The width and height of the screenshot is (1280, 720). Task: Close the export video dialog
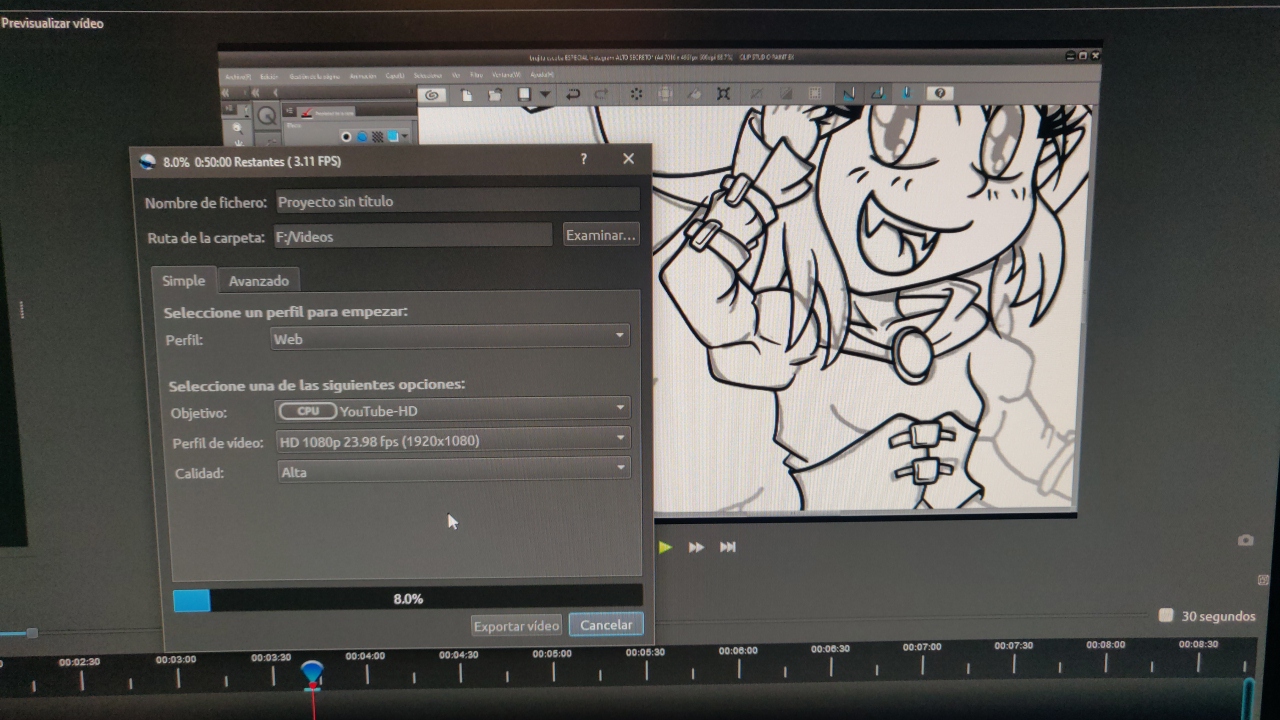pos(628,159)
